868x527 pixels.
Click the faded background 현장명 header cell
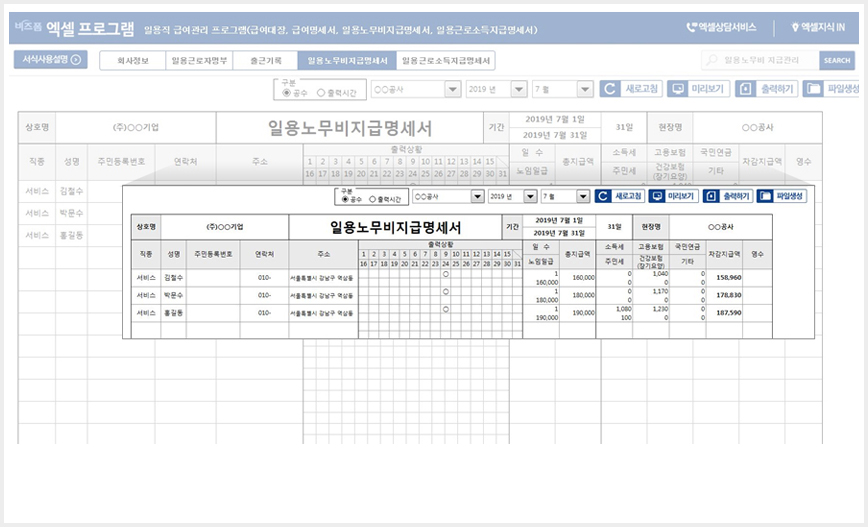pos(670,127)
